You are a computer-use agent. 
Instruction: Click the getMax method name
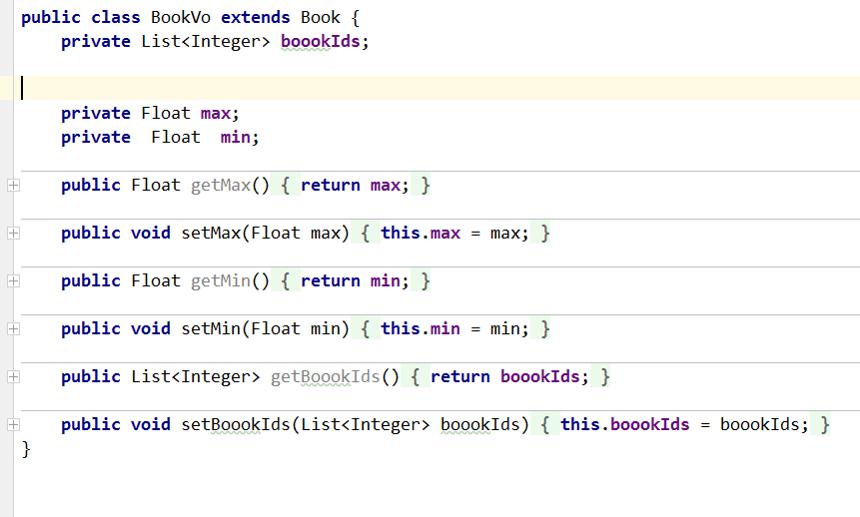click(x=220, y=185)
